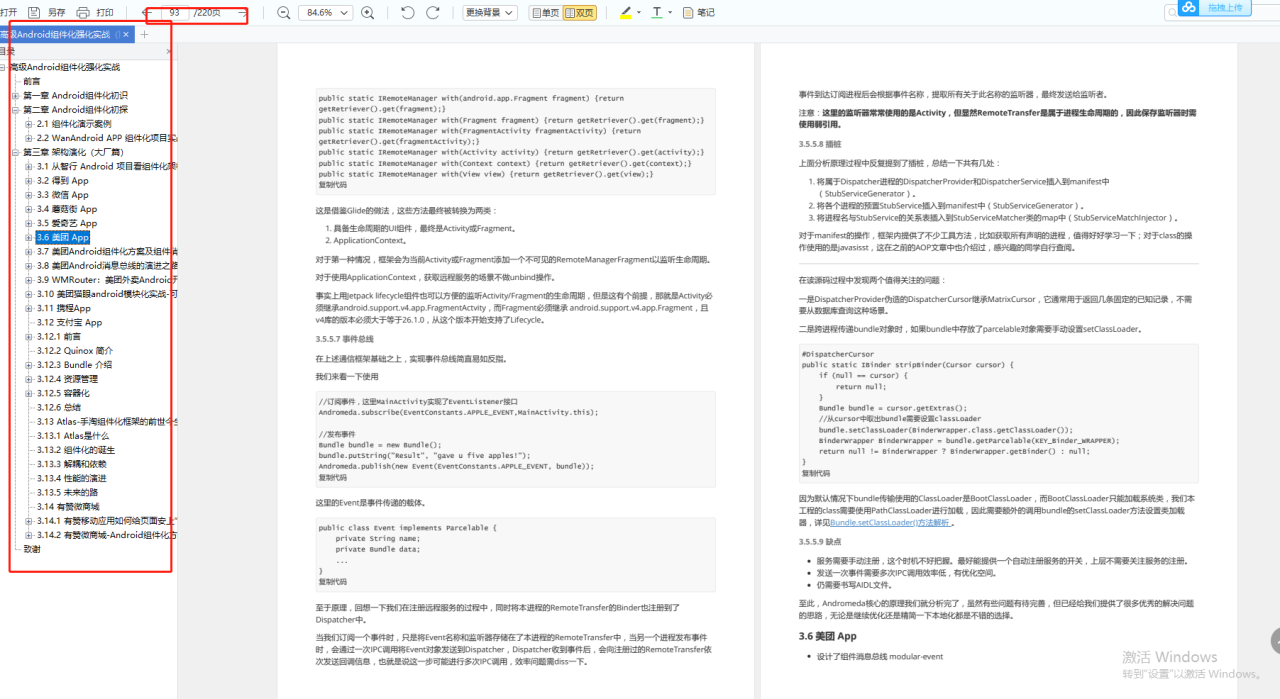Expand the 3.14.1 有赞移动应用 node
The image size is (1280, 699).
pyautogui.click(x=29, y=521)
